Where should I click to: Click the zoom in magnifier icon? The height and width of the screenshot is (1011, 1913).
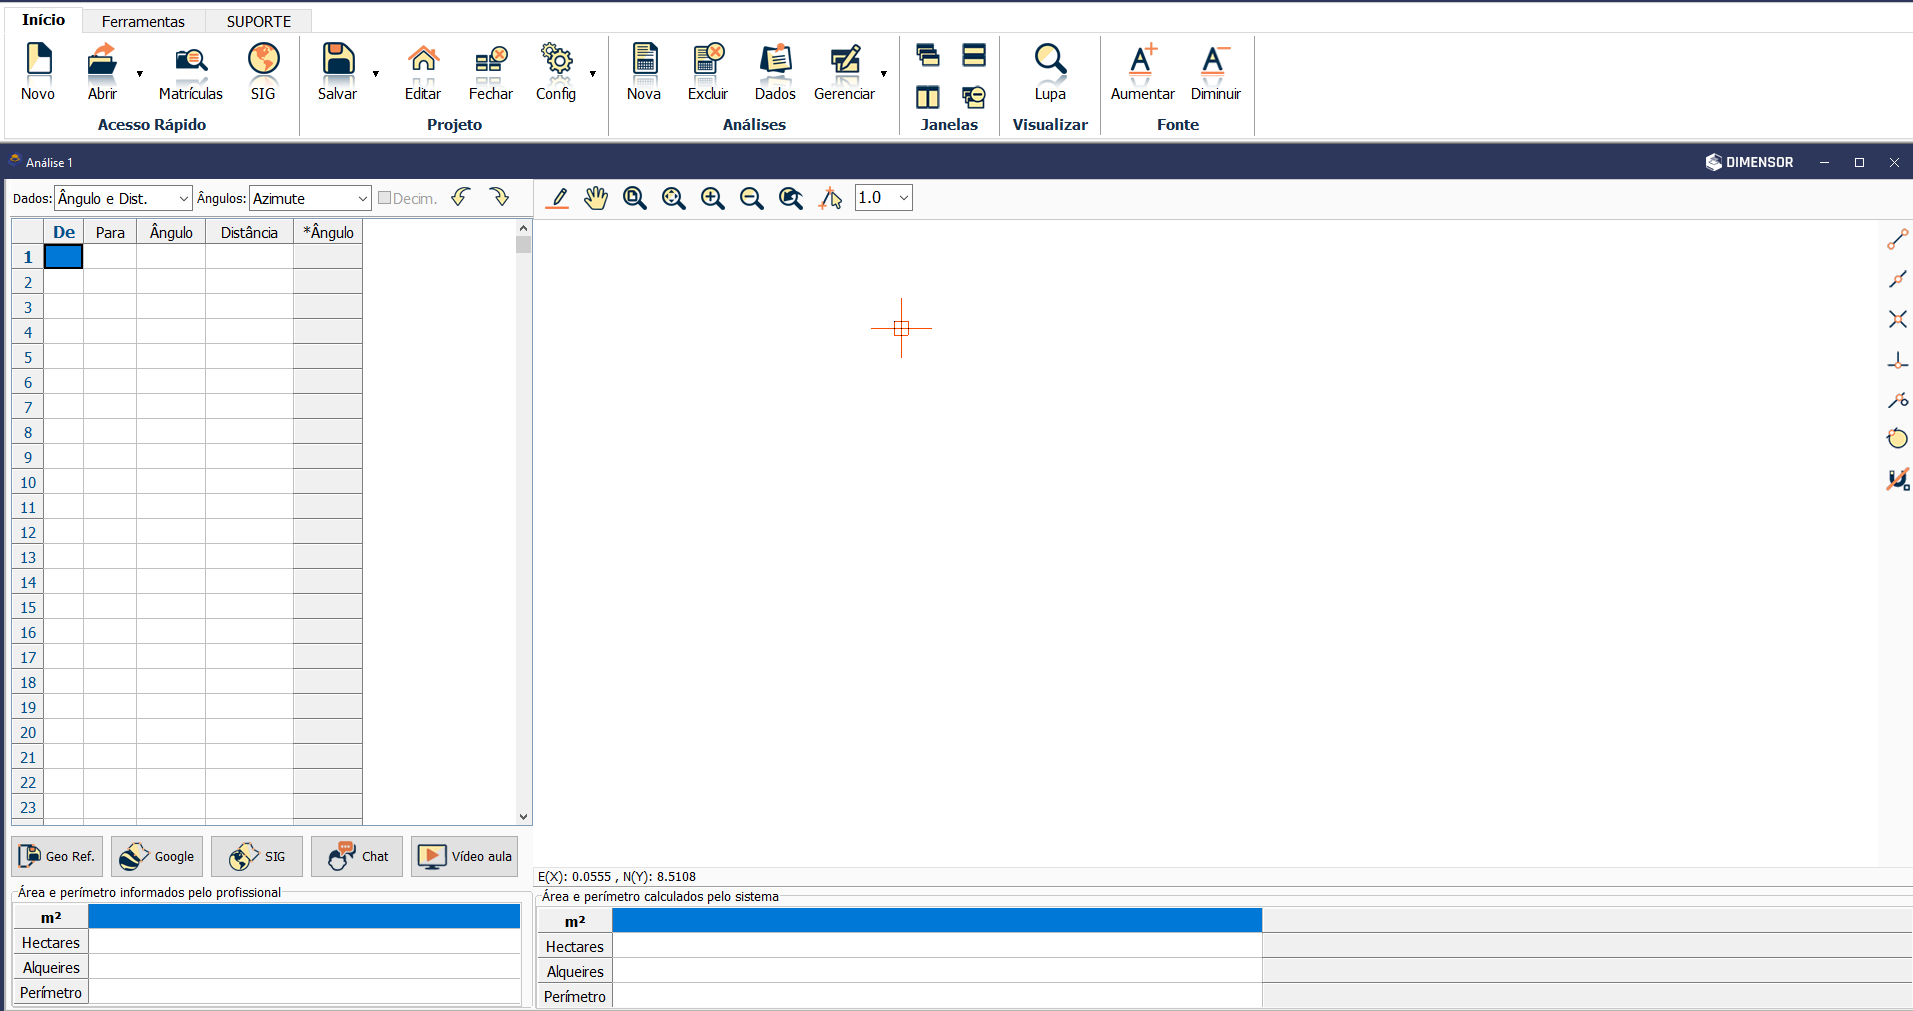coord(713,198)
